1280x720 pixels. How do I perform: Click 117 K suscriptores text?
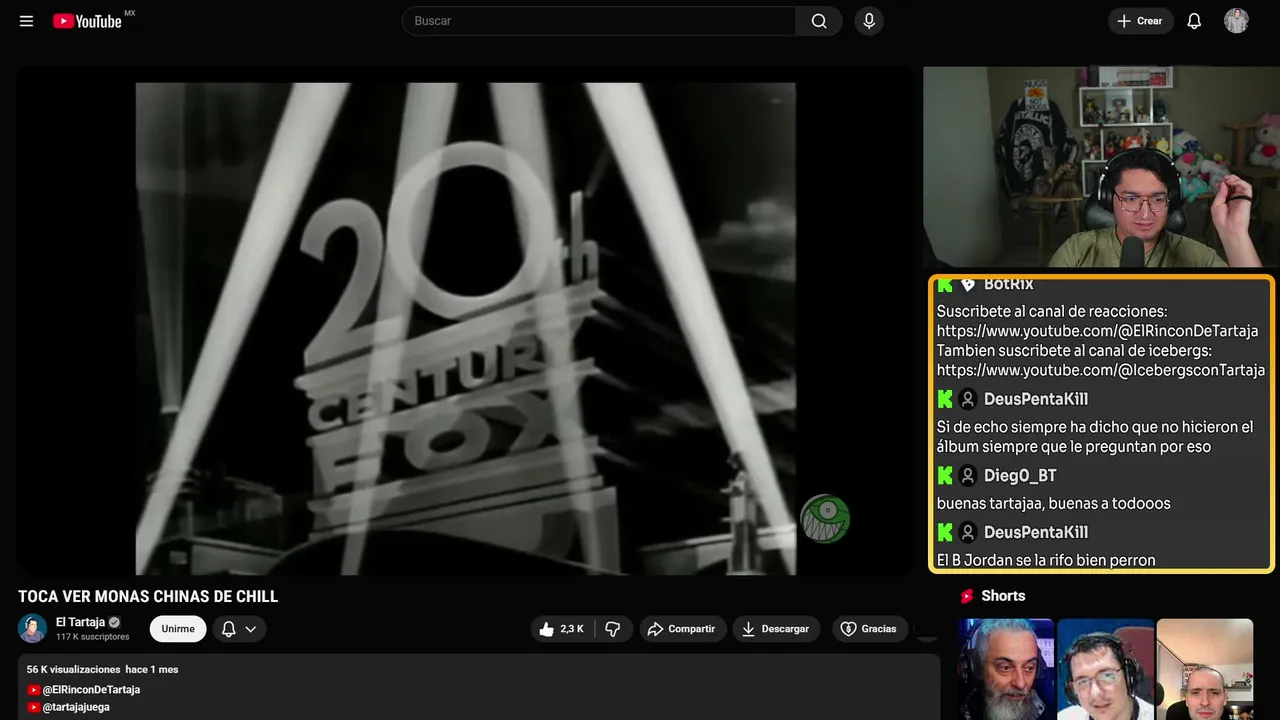93,637
